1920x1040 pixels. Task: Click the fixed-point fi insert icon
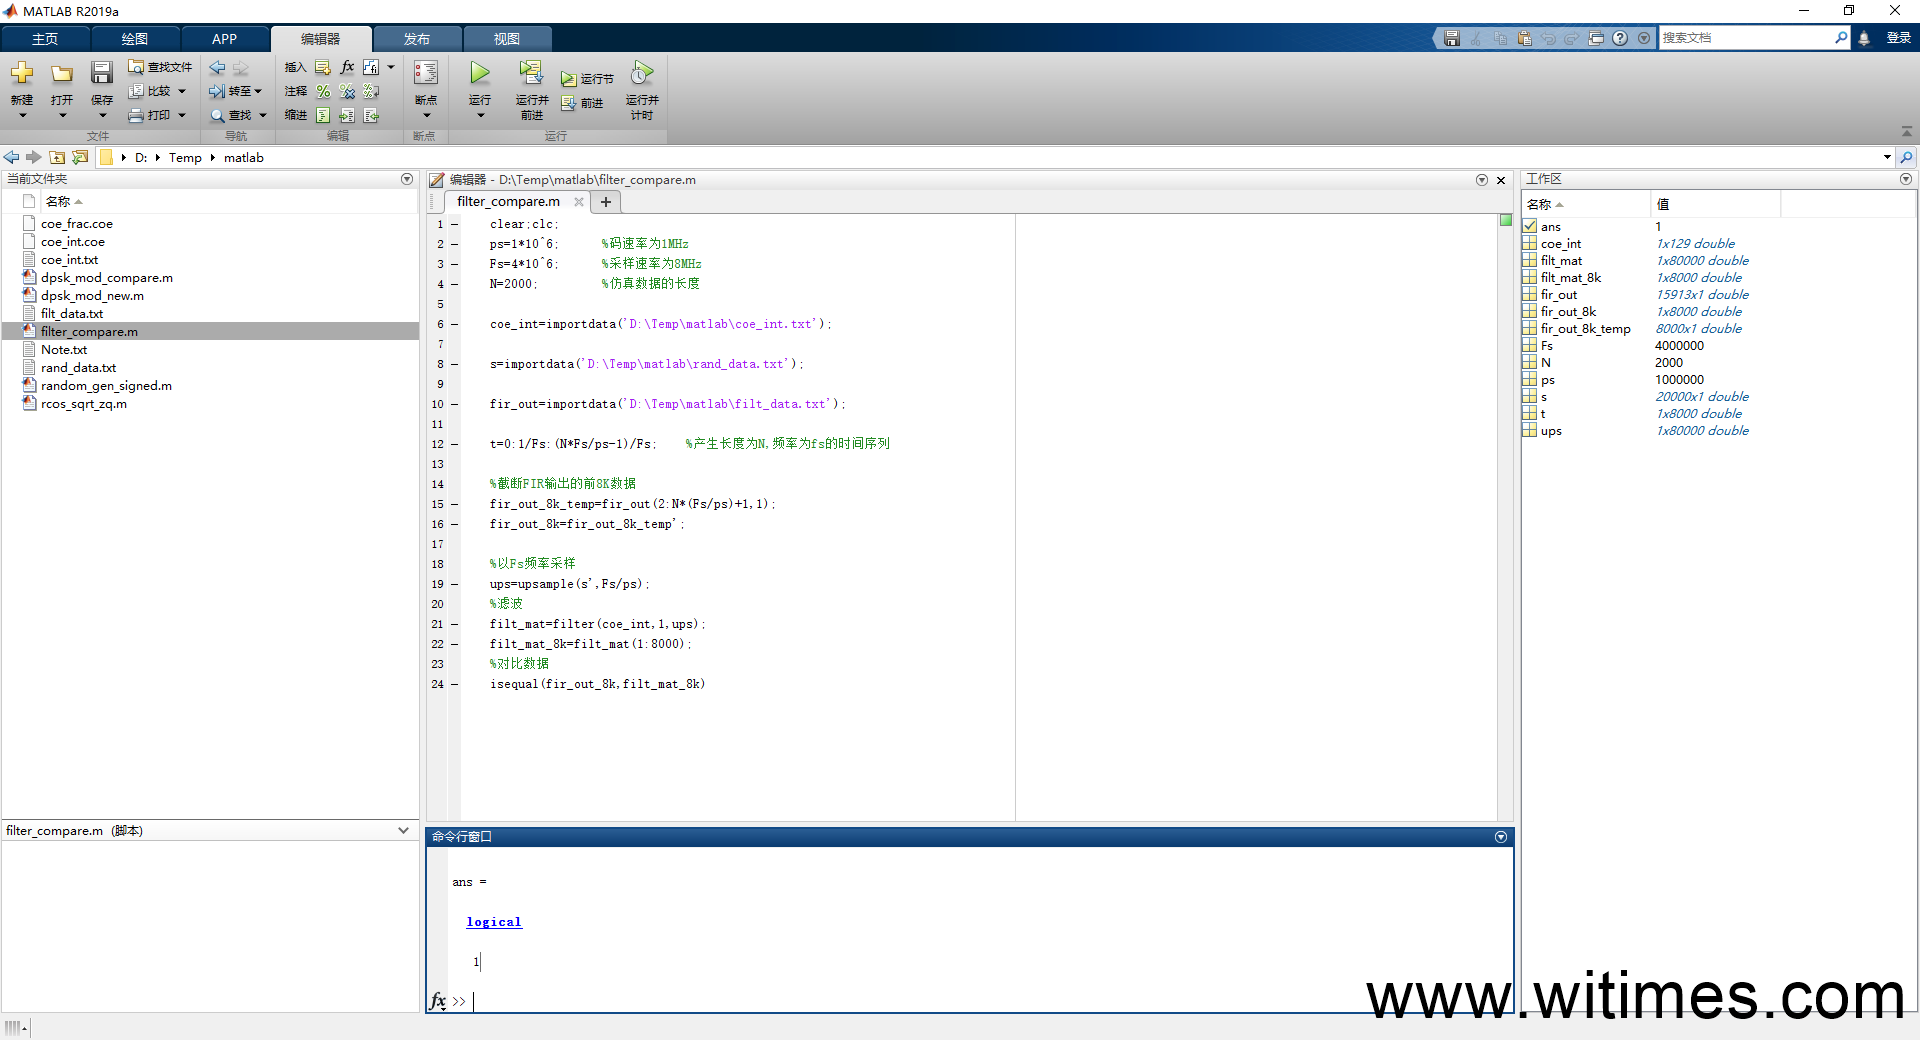click(x=371, y=67)
